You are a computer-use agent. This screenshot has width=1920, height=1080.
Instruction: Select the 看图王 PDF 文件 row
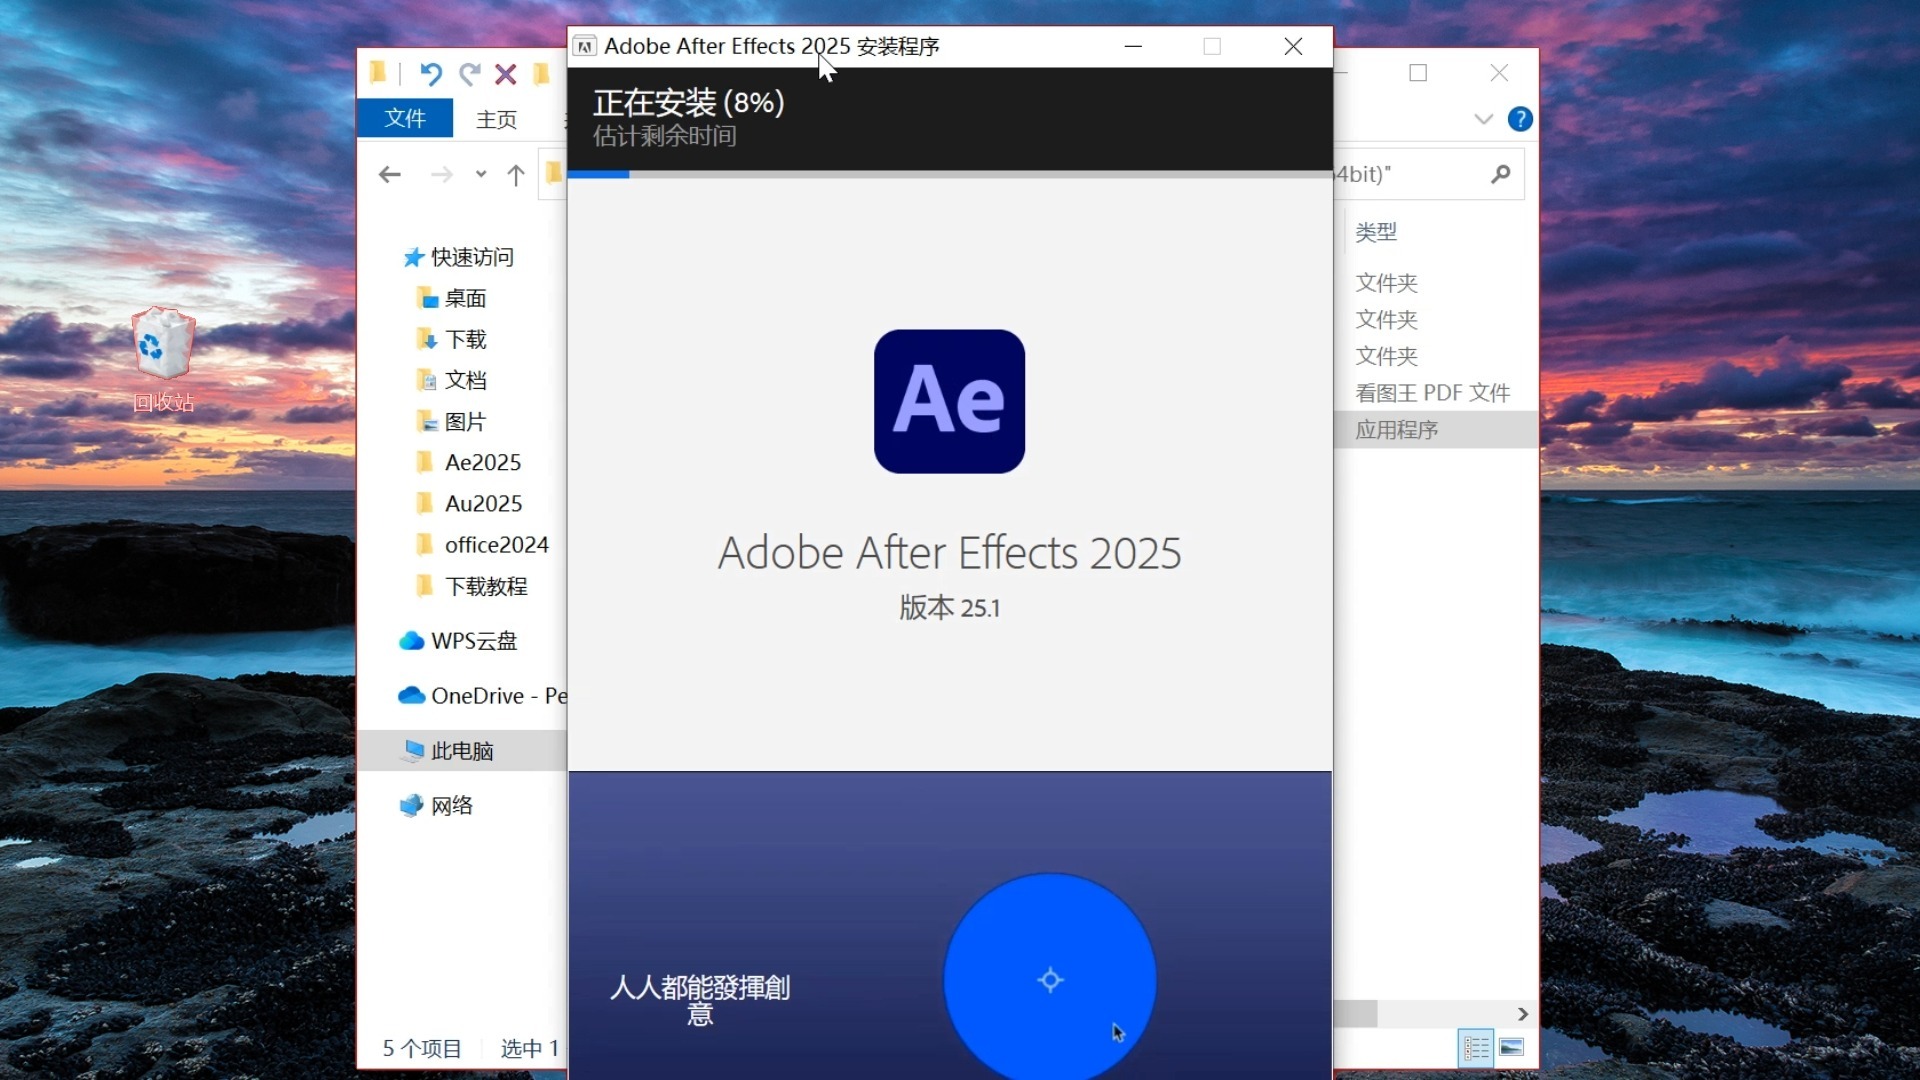pos(1432,392)
